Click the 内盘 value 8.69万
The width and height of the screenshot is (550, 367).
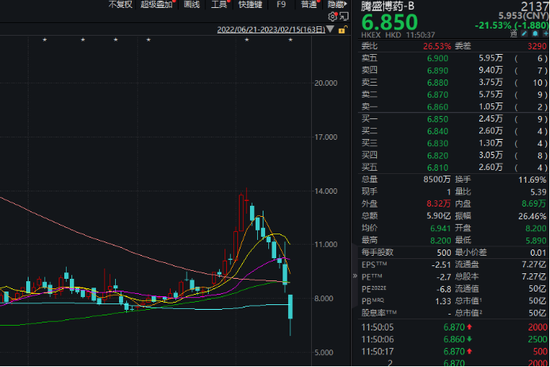(x=534, y=204)
